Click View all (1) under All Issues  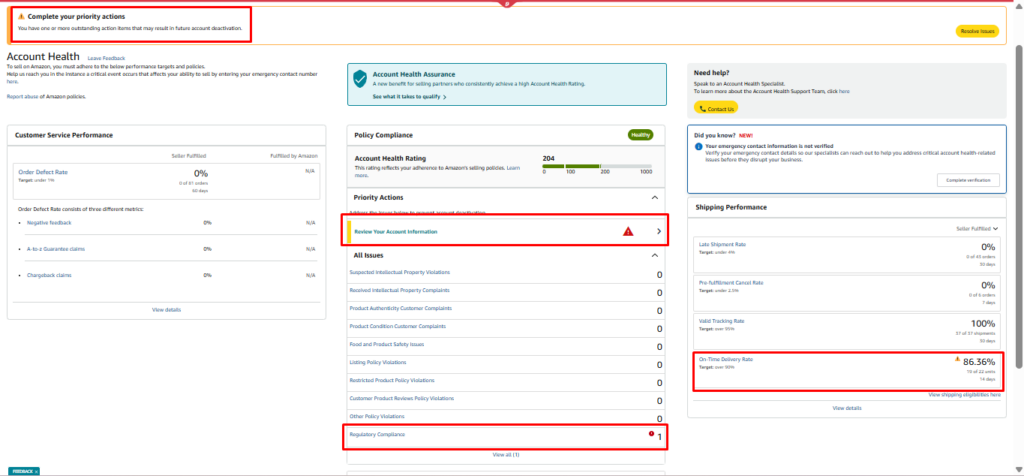[x=506, y=454]
